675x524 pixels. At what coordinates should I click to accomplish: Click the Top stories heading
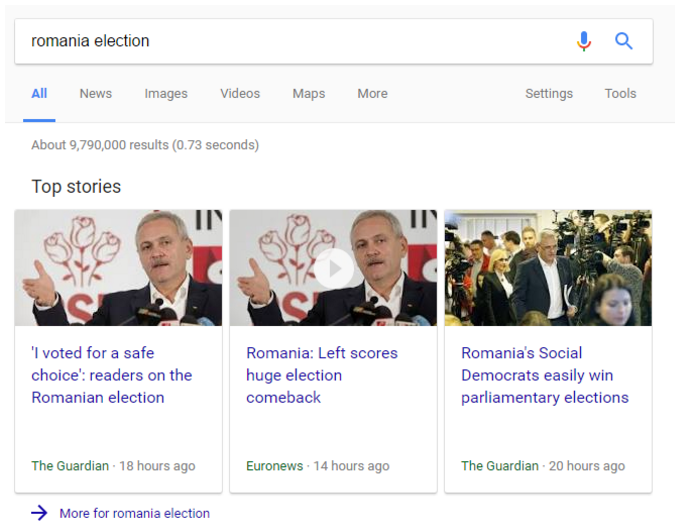(76, 186)
